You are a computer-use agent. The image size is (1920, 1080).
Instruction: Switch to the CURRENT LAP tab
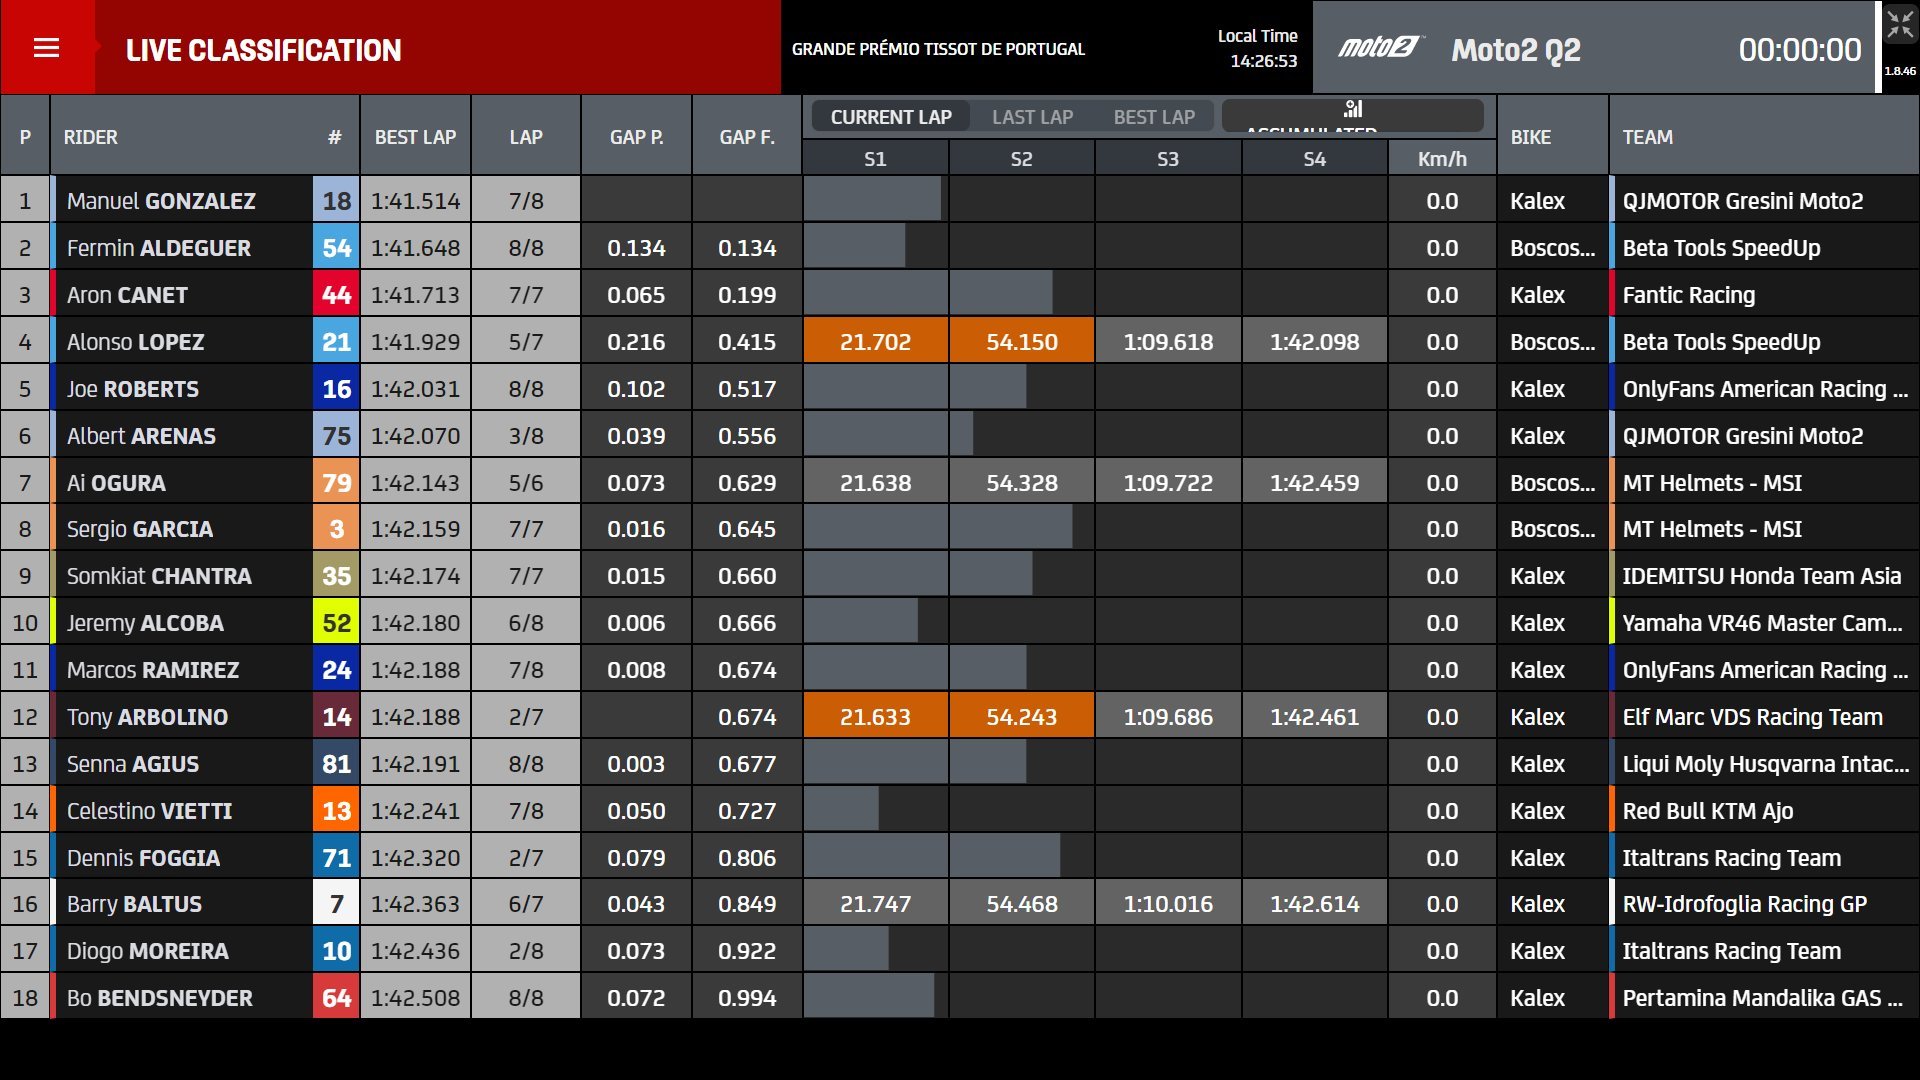[x=890, y=117]
